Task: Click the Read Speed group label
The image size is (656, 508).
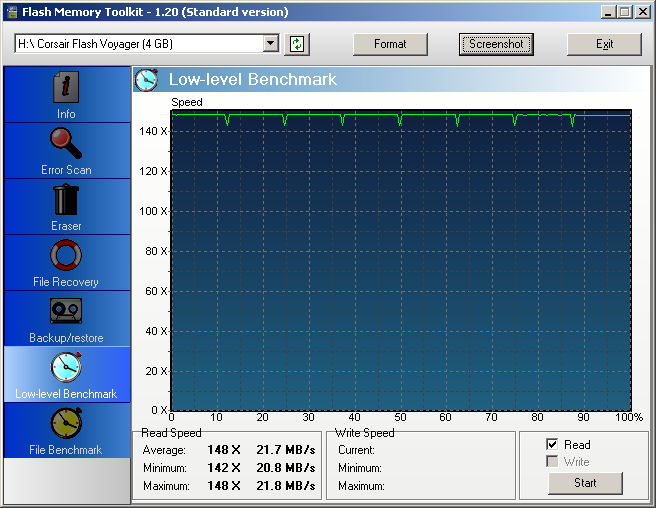Action: tap(172, 433)
